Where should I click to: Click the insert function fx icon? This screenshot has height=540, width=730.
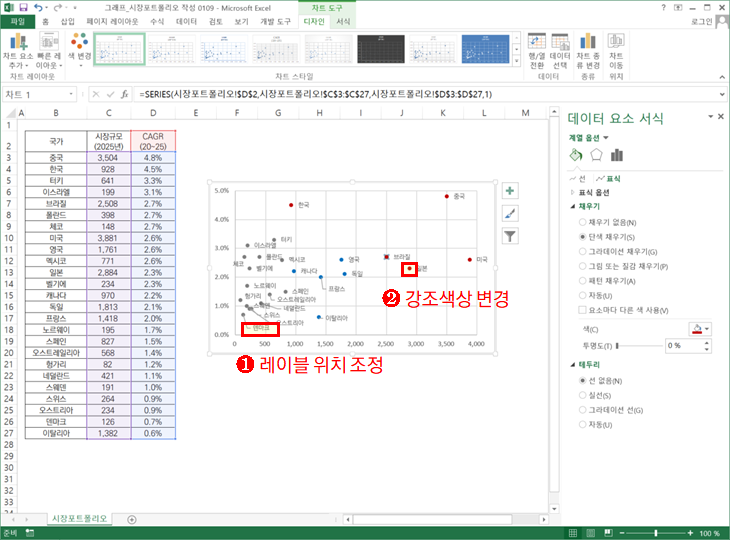(x=124, y=94)
